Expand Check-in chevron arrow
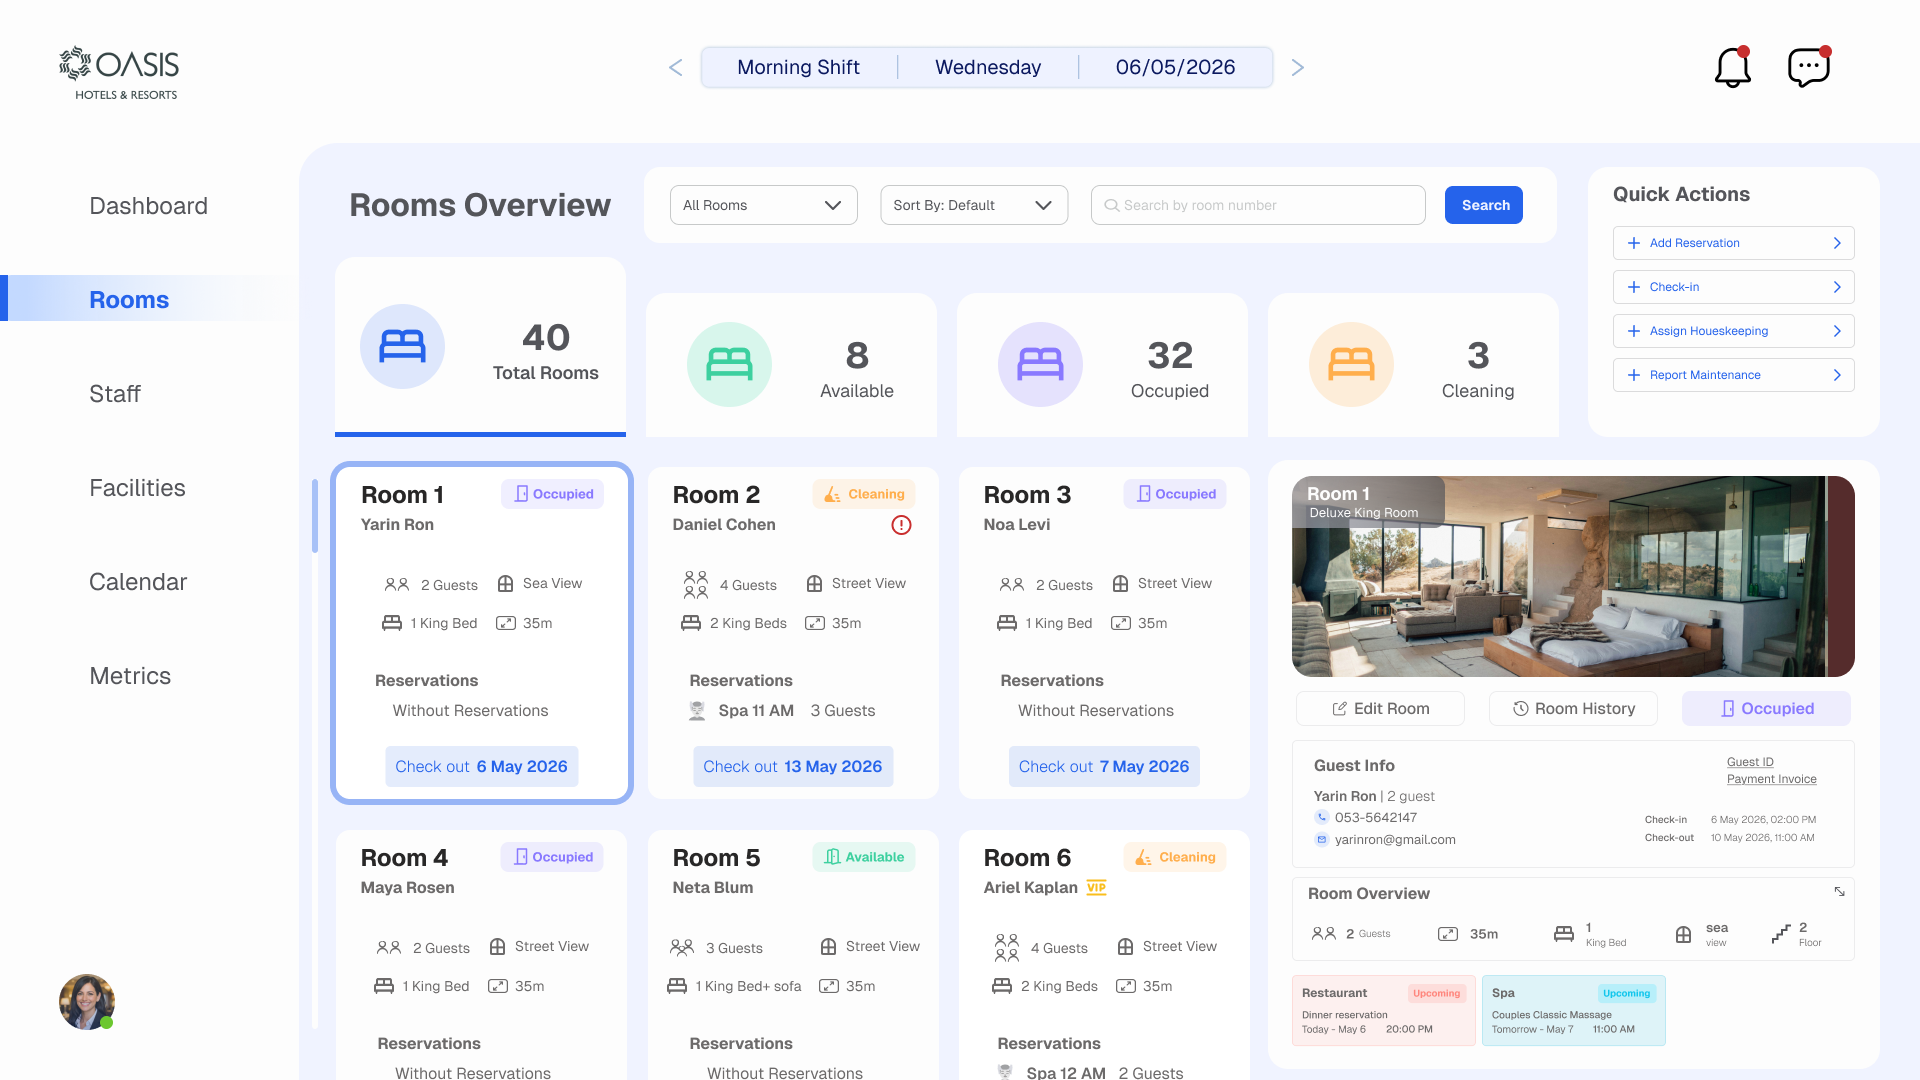This screenshot has height=1080, width=1920. [1837, 287]
